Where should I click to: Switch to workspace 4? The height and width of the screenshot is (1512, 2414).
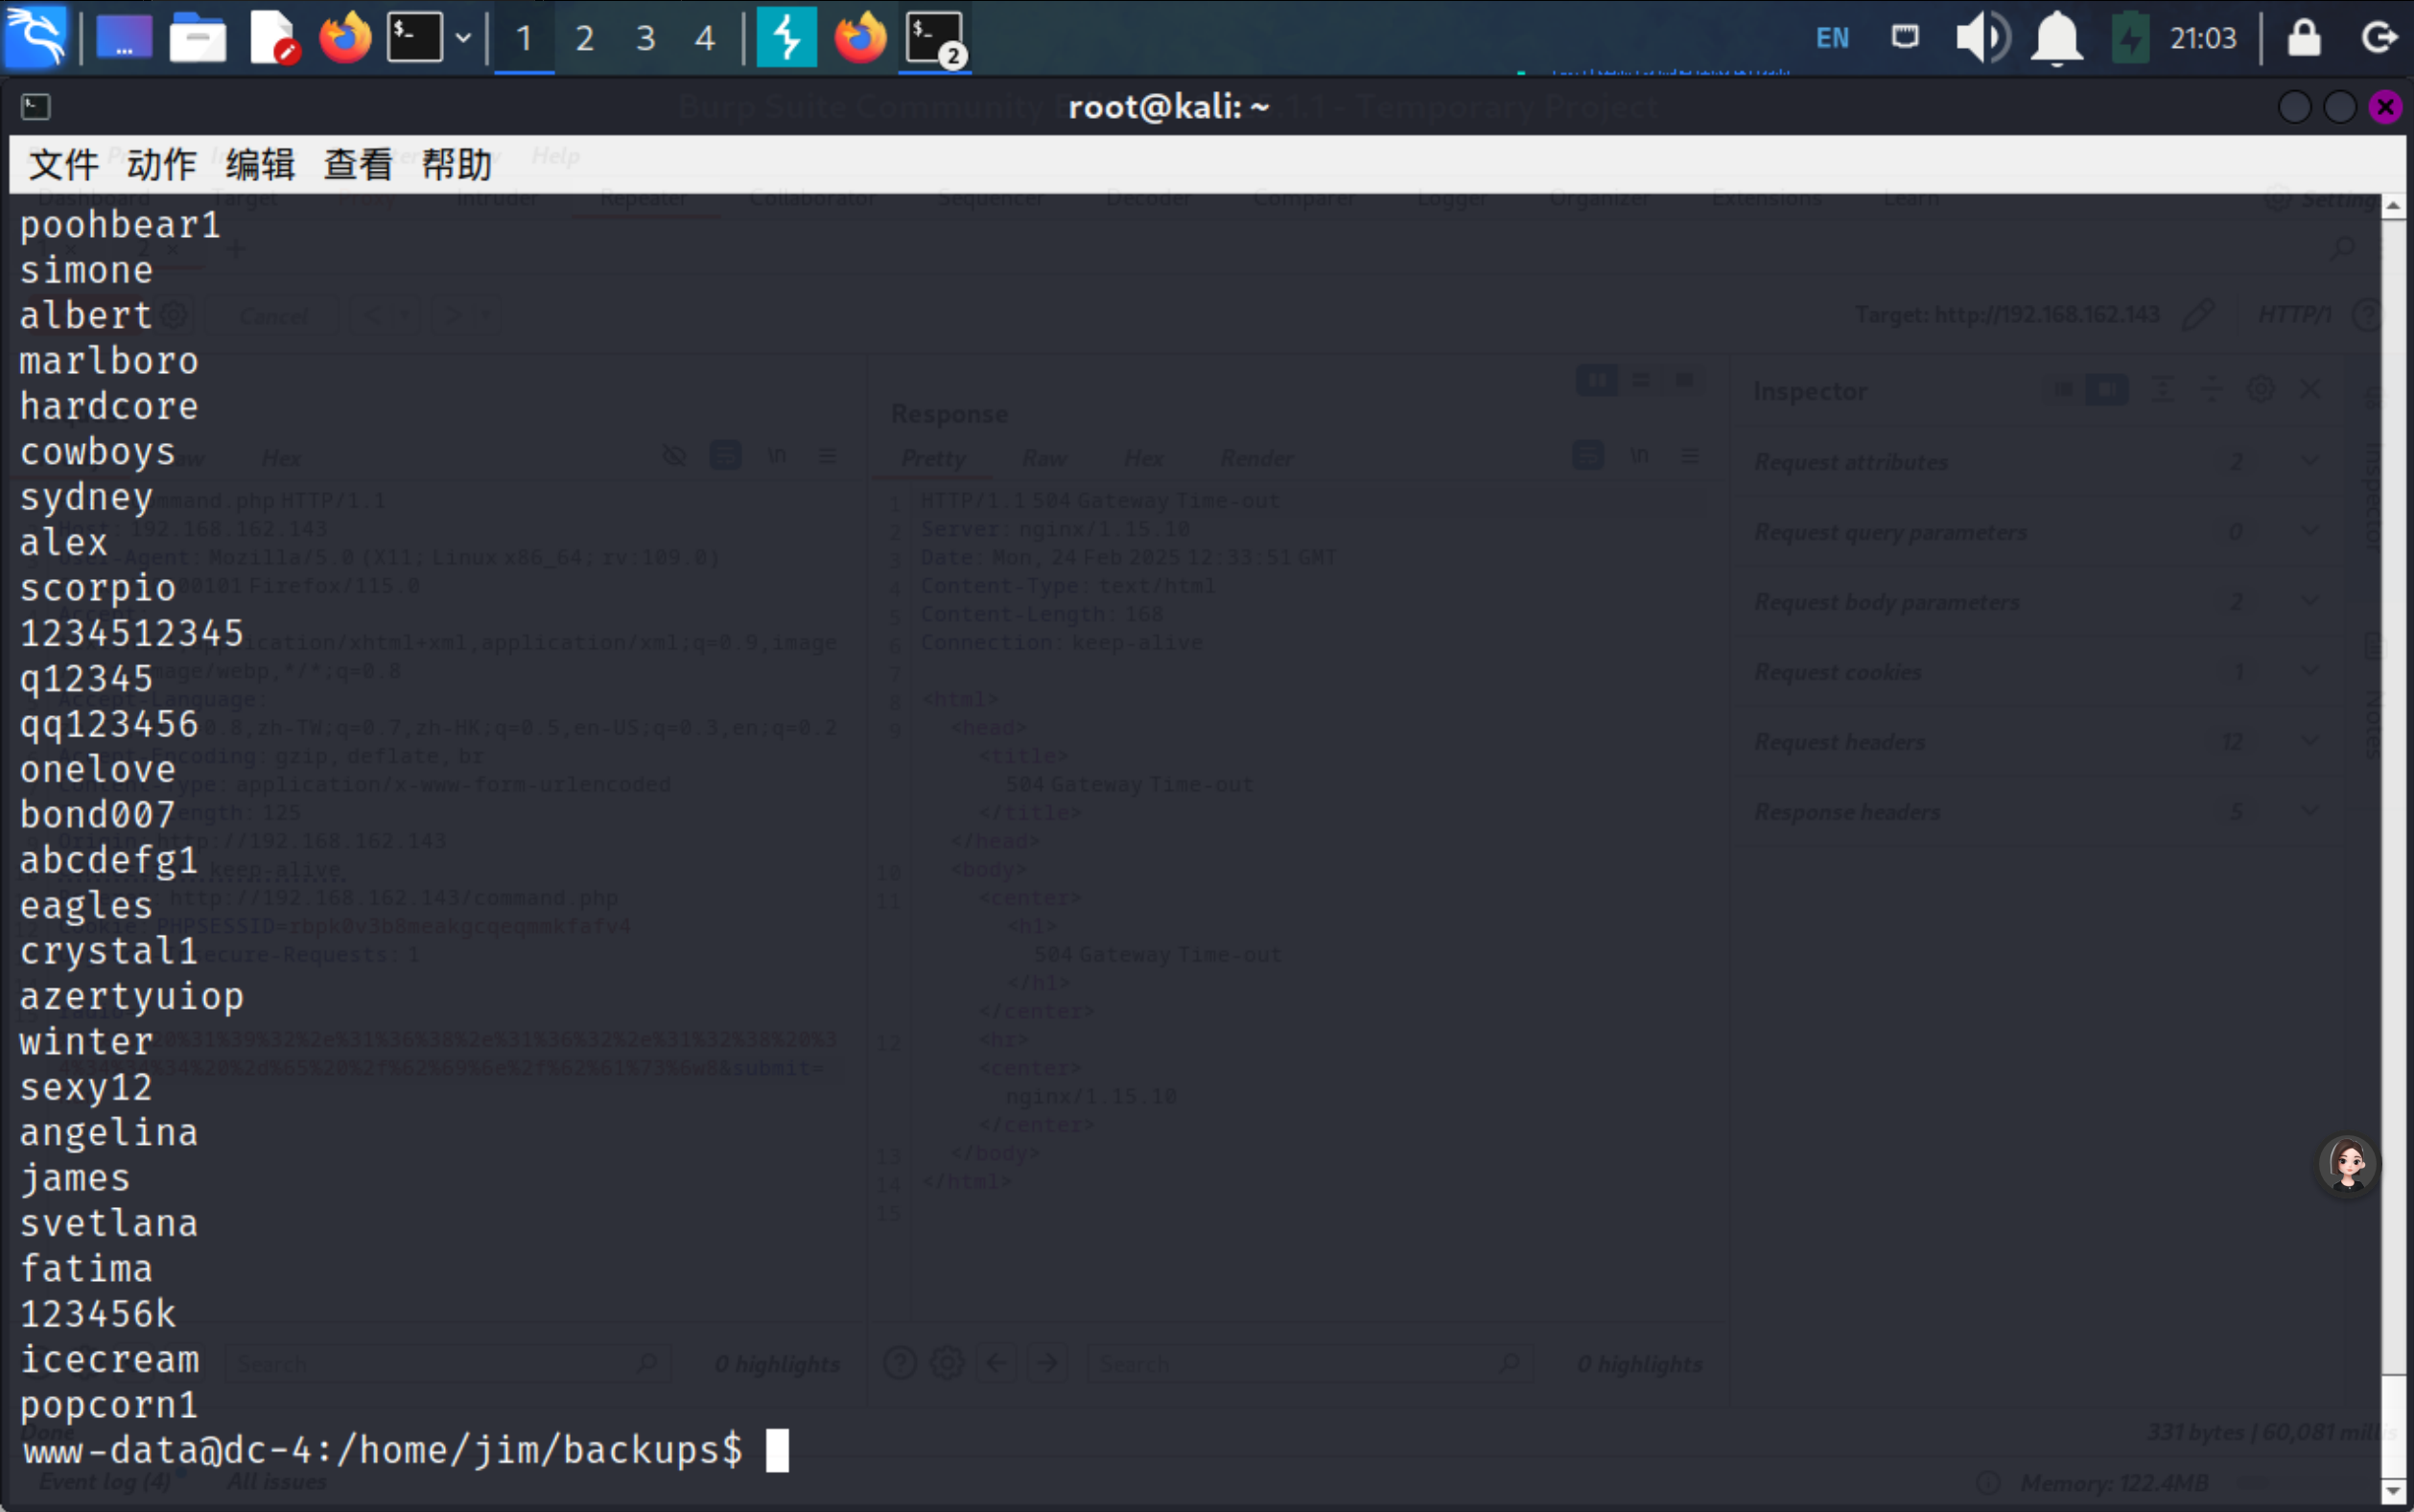pos(705,38)
